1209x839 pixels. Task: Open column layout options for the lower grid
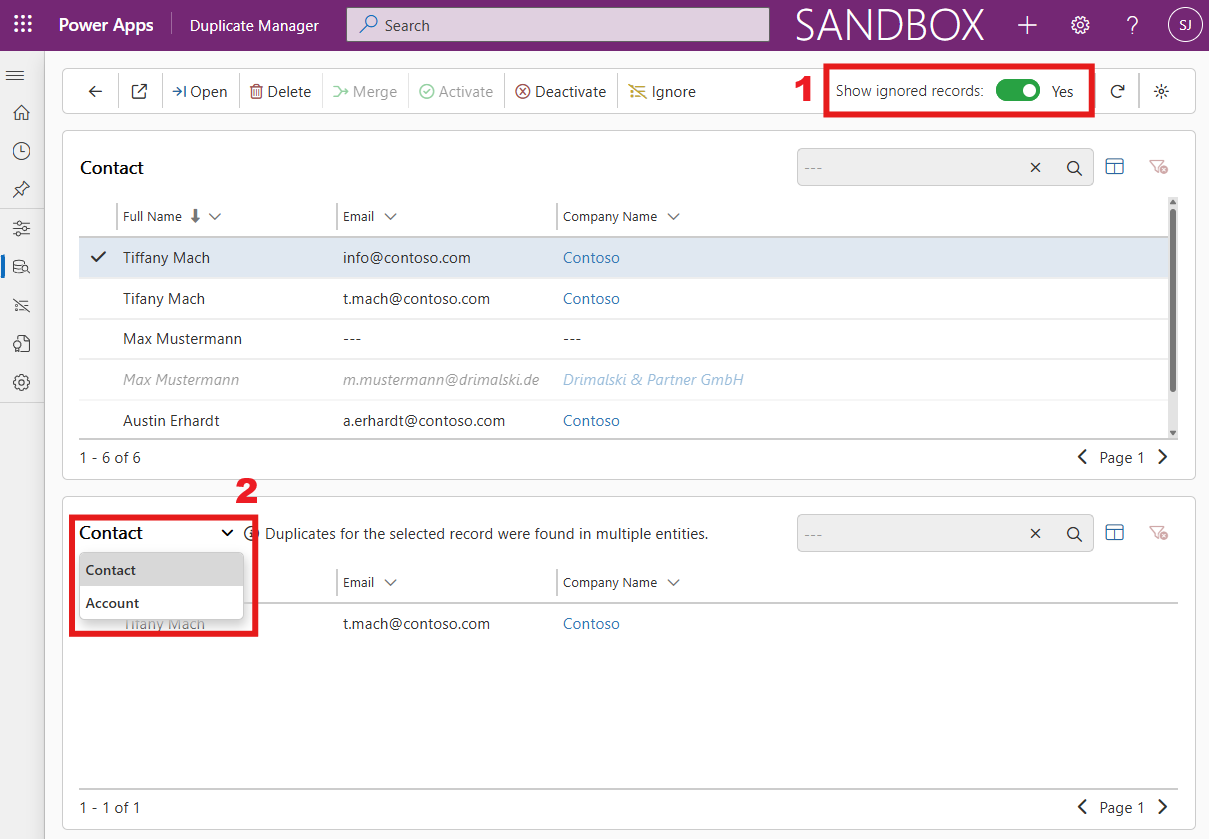pos(1115,533)
